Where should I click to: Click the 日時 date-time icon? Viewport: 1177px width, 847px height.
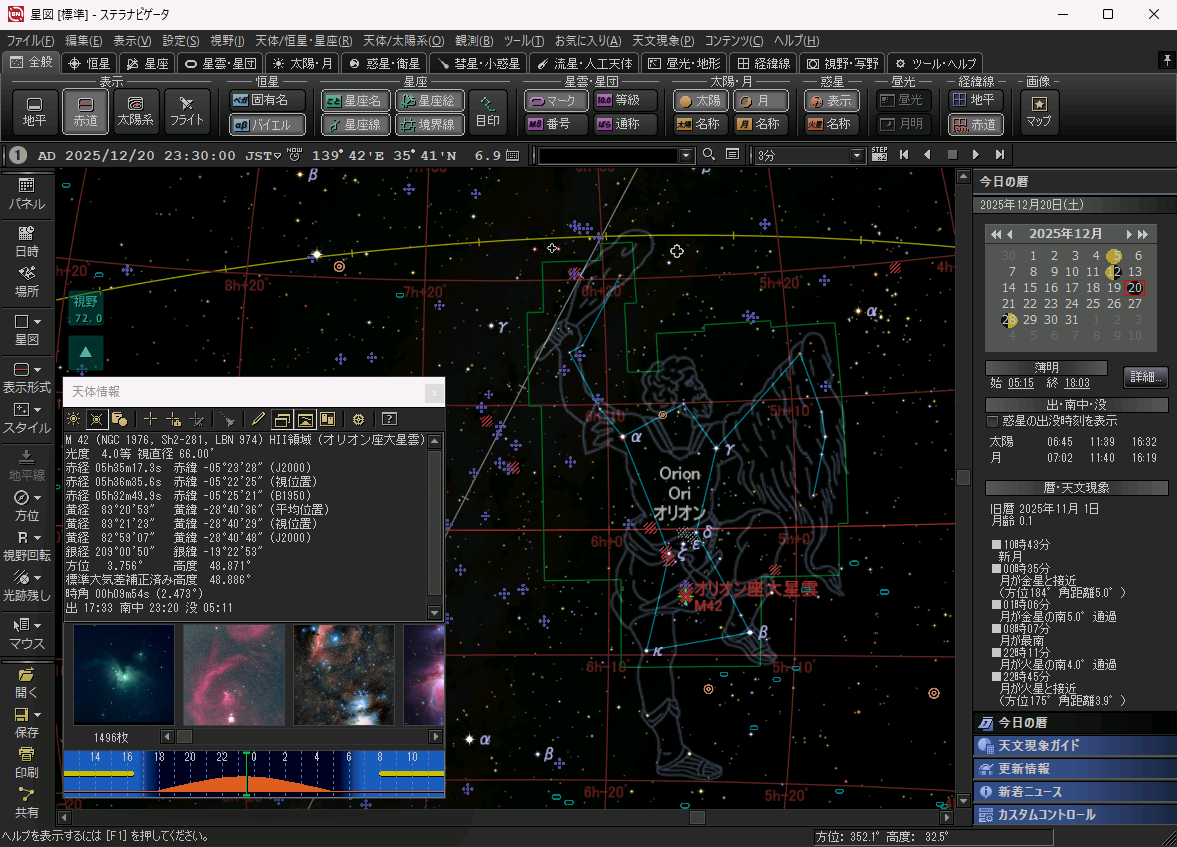pos(27,240)
